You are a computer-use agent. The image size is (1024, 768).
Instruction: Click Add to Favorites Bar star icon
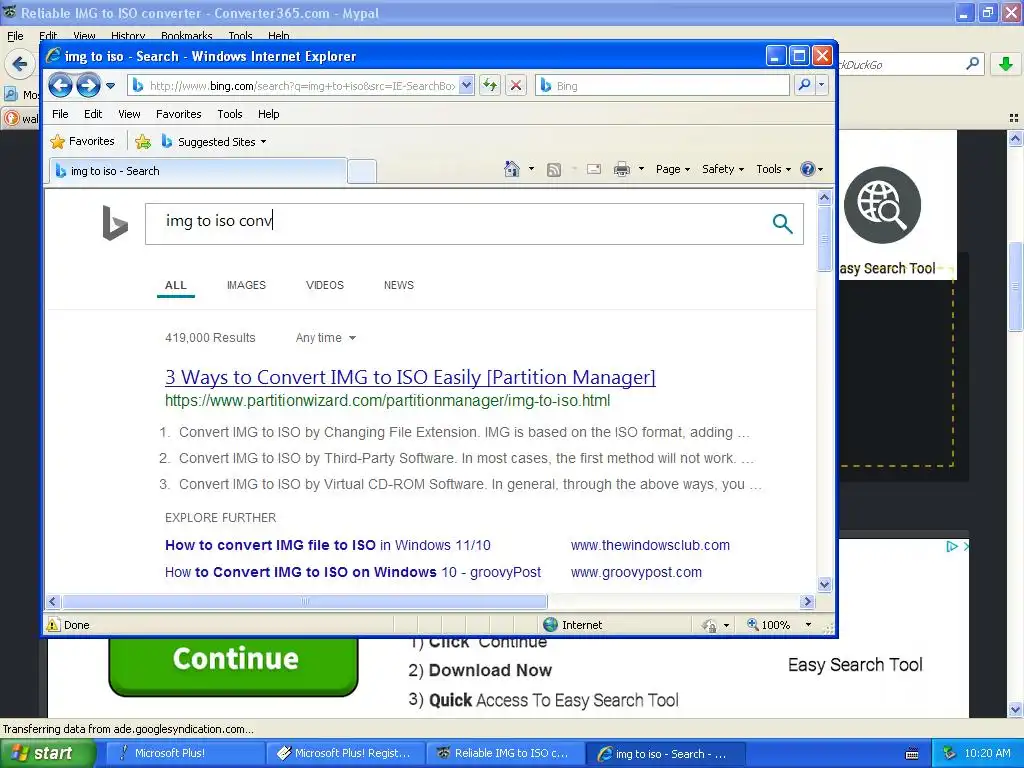143,141
